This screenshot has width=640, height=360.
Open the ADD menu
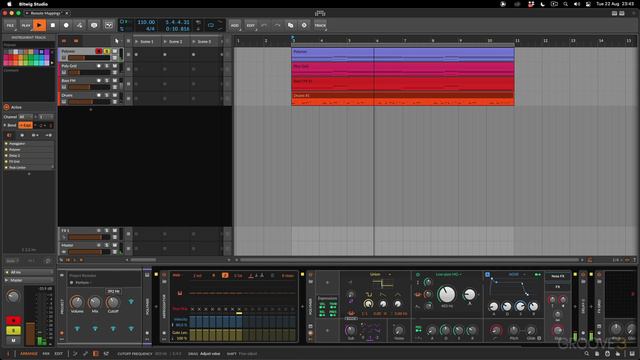[235, 25]
